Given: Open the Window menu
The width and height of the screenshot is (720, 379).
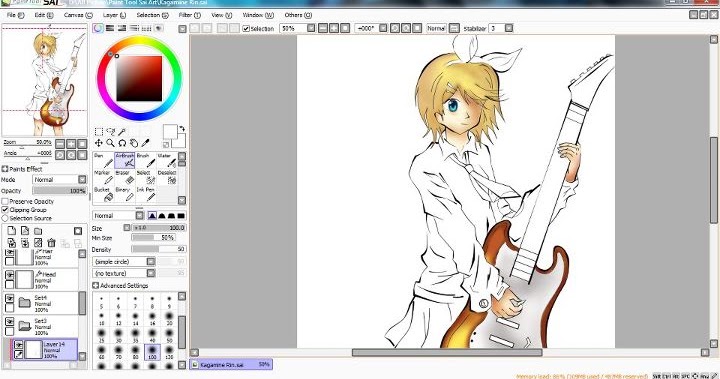Looking at the screenshot, I should point(258,15).
